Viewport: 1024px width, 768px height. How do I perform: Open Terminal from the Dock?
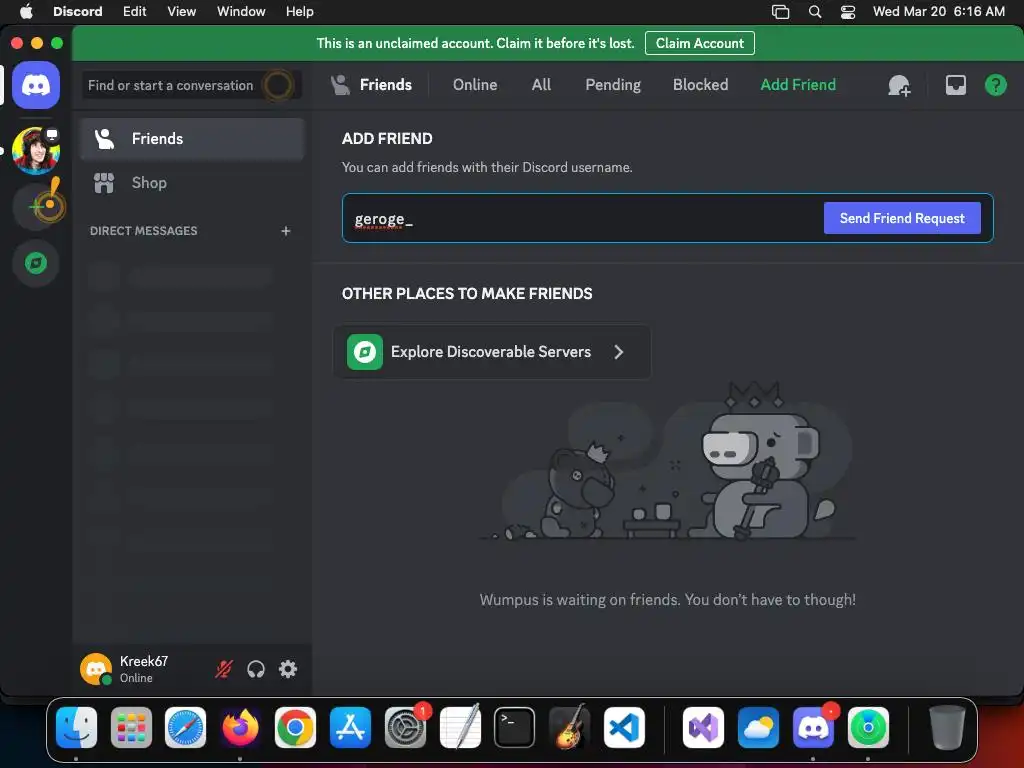[515, 727]
